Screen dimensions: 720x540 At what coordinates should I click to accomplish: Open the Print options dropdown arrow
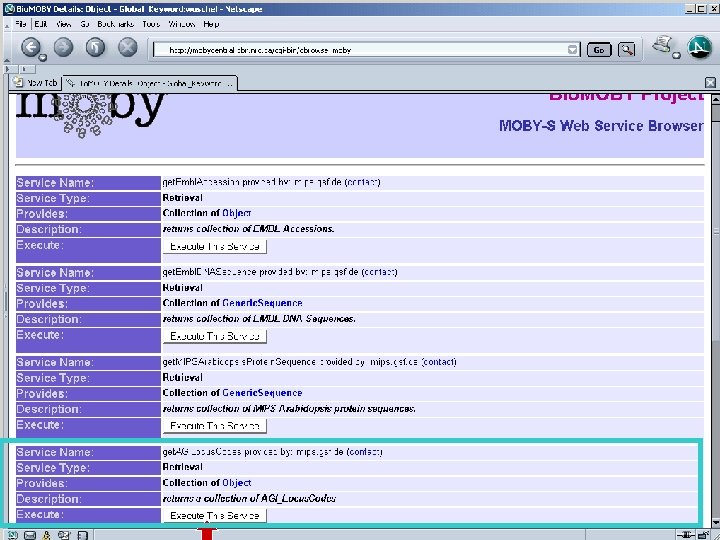[x=676, y=56]
